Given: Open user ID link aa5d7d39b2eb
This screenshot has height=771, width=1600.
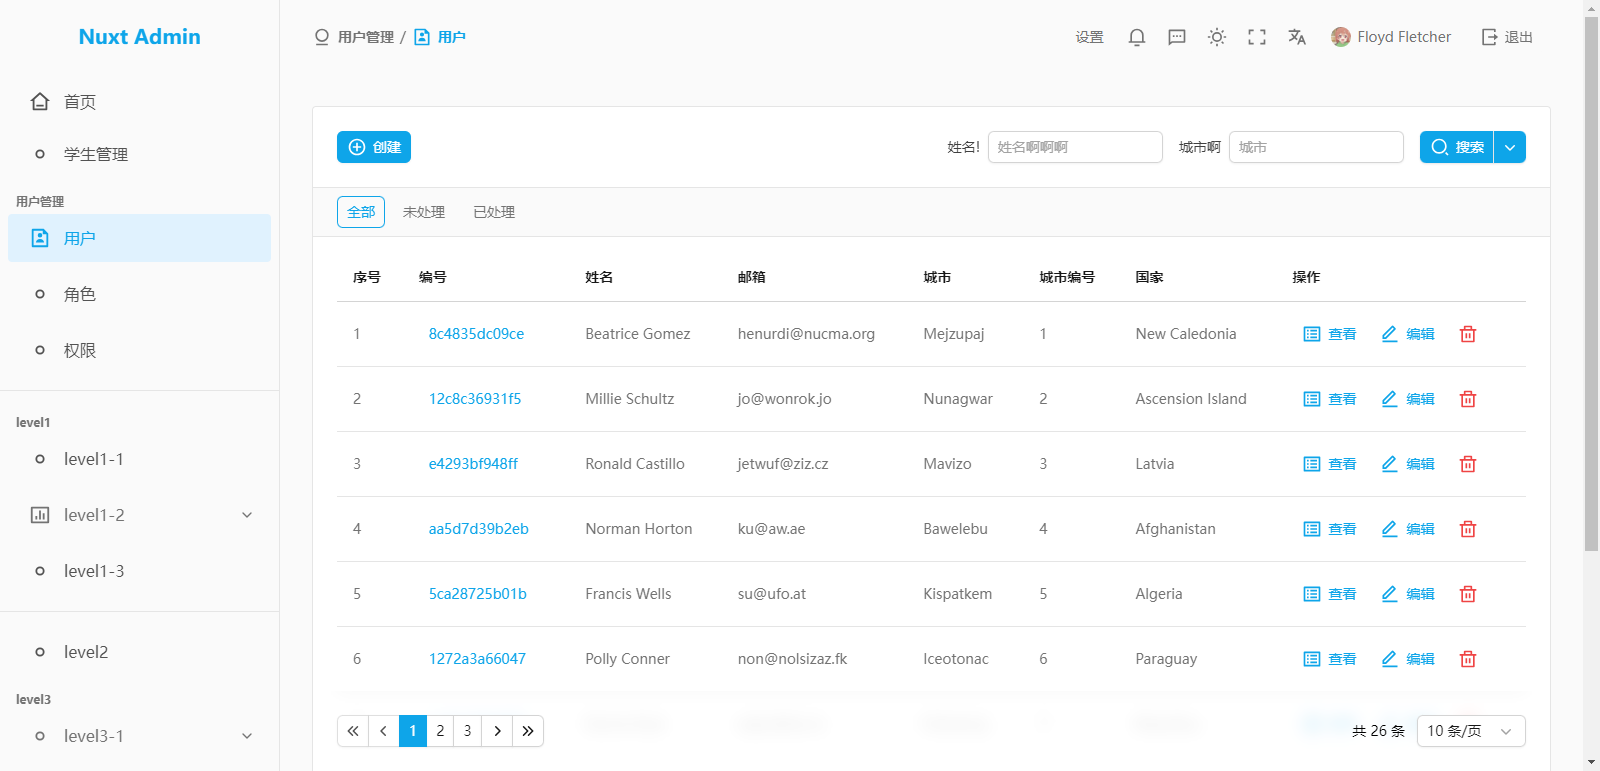Looking at the screenshot, I should [478, 529].
